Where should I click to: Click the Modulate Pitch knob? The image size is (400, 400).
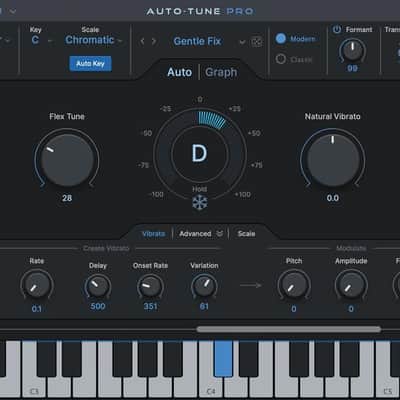click(x=294, y=285)
